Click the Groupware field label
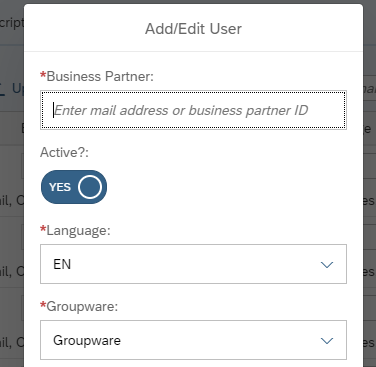376x367 pixels. [79, 306]
